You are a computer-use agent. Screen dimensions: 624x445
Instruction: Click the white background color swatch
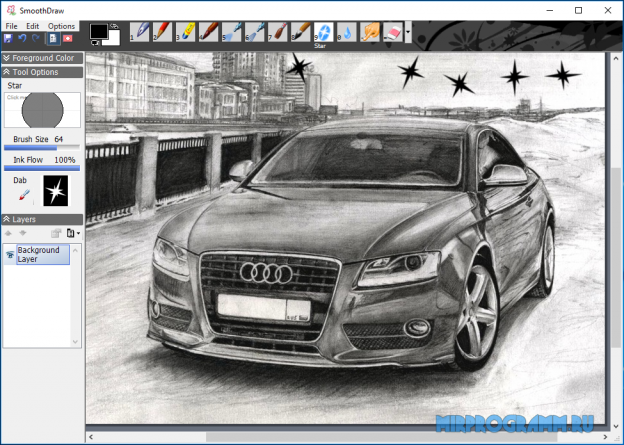114,39
